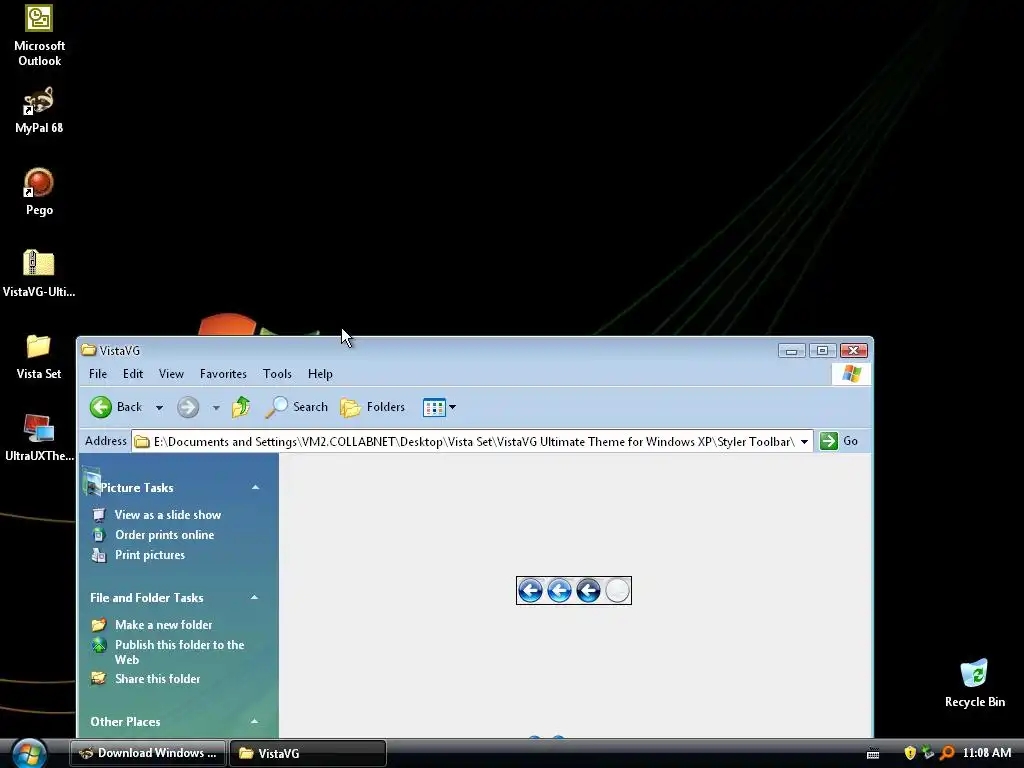Click View as a slide show

click(x=168, y=515)
